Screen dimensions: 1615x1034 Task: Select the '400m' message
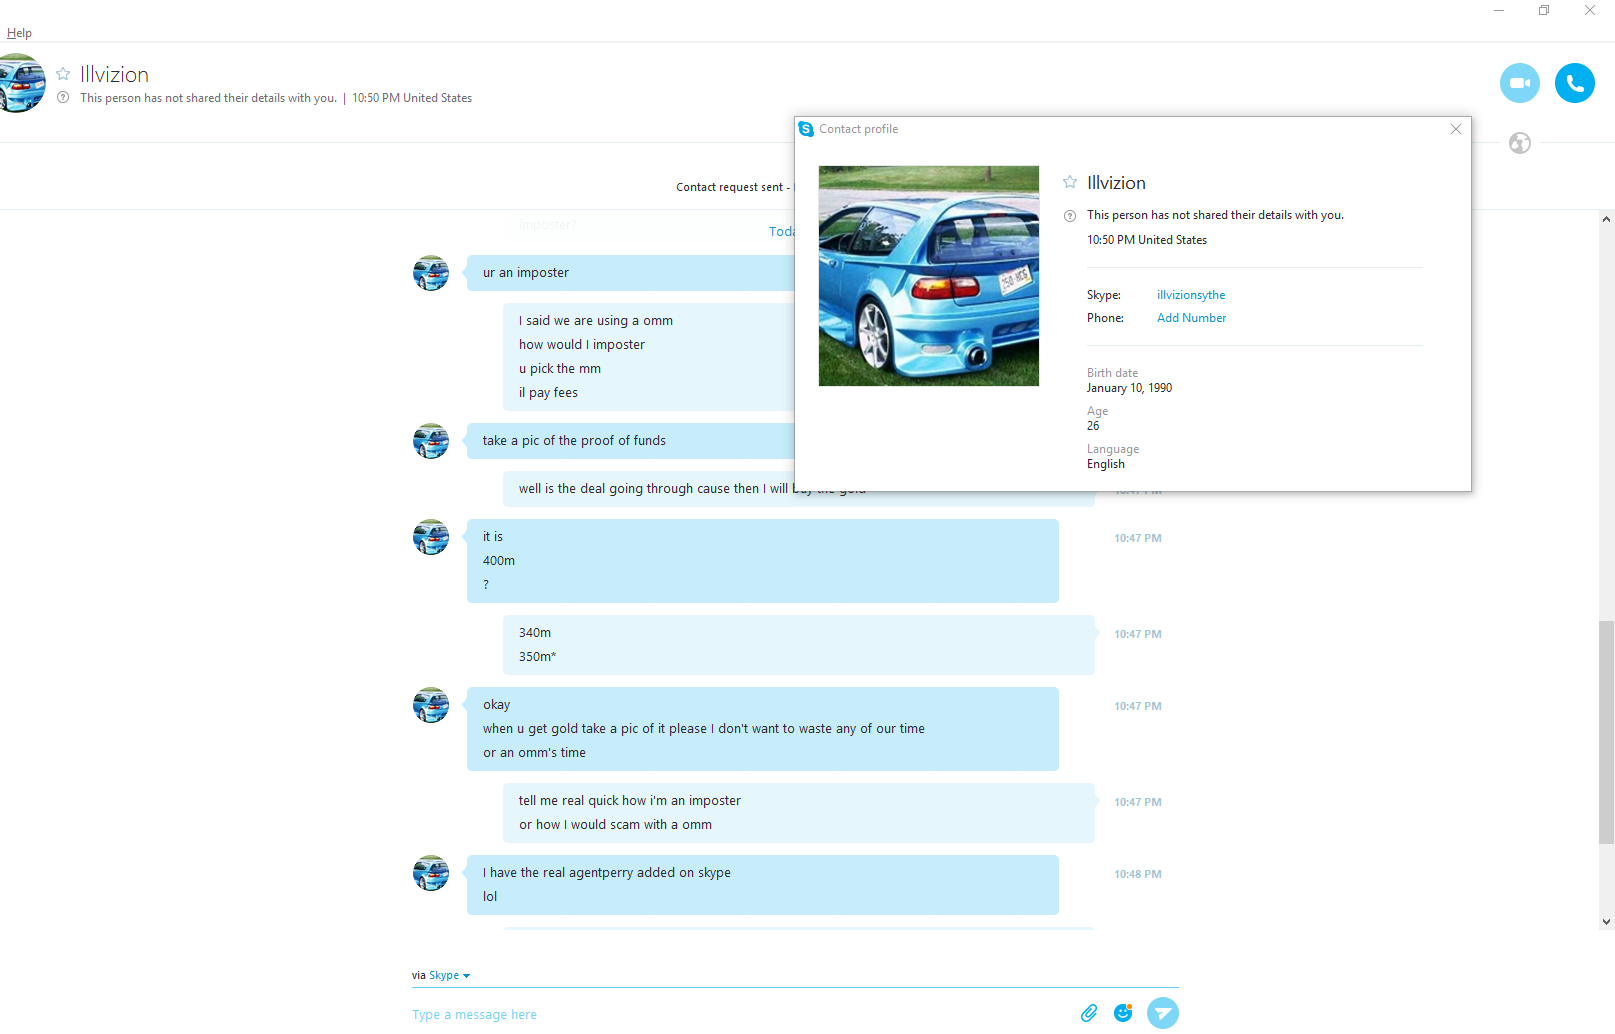499,561
